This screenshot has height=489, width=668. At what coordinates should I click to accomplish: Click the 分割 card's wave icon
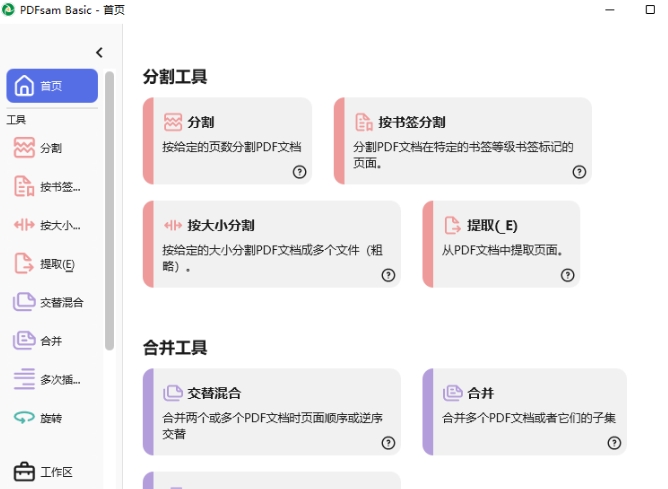pyautogui.click(x=173, y=122)
